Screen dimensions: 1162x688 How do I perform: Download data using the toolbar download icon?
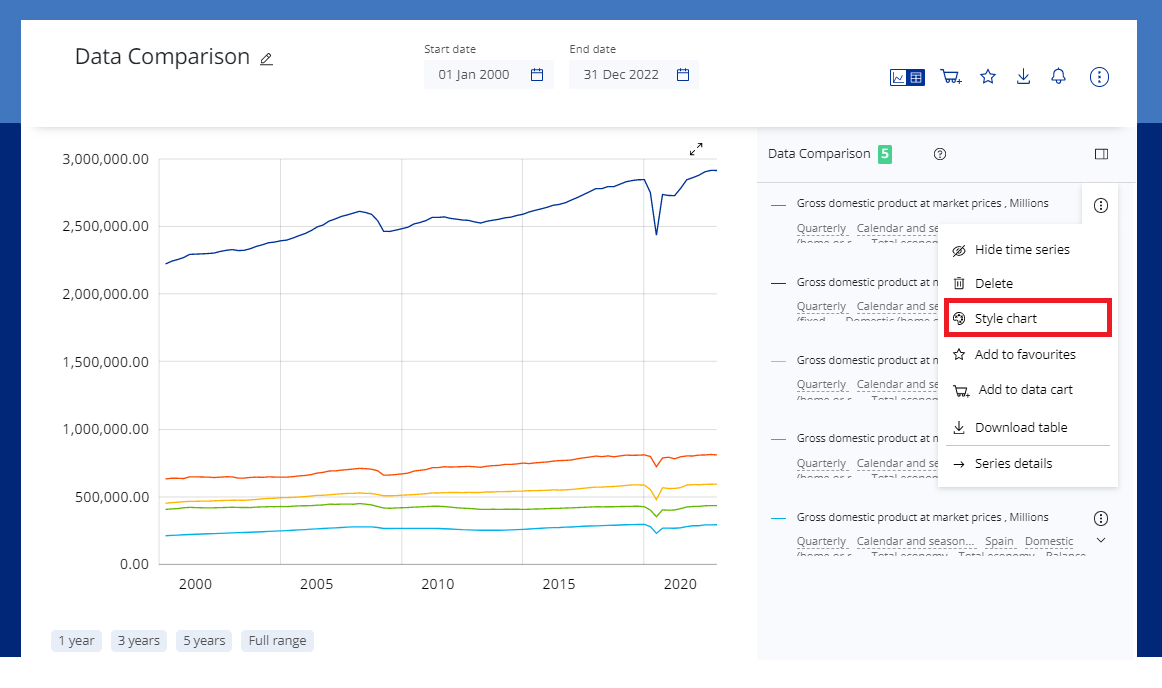(x=1022, y=76)
